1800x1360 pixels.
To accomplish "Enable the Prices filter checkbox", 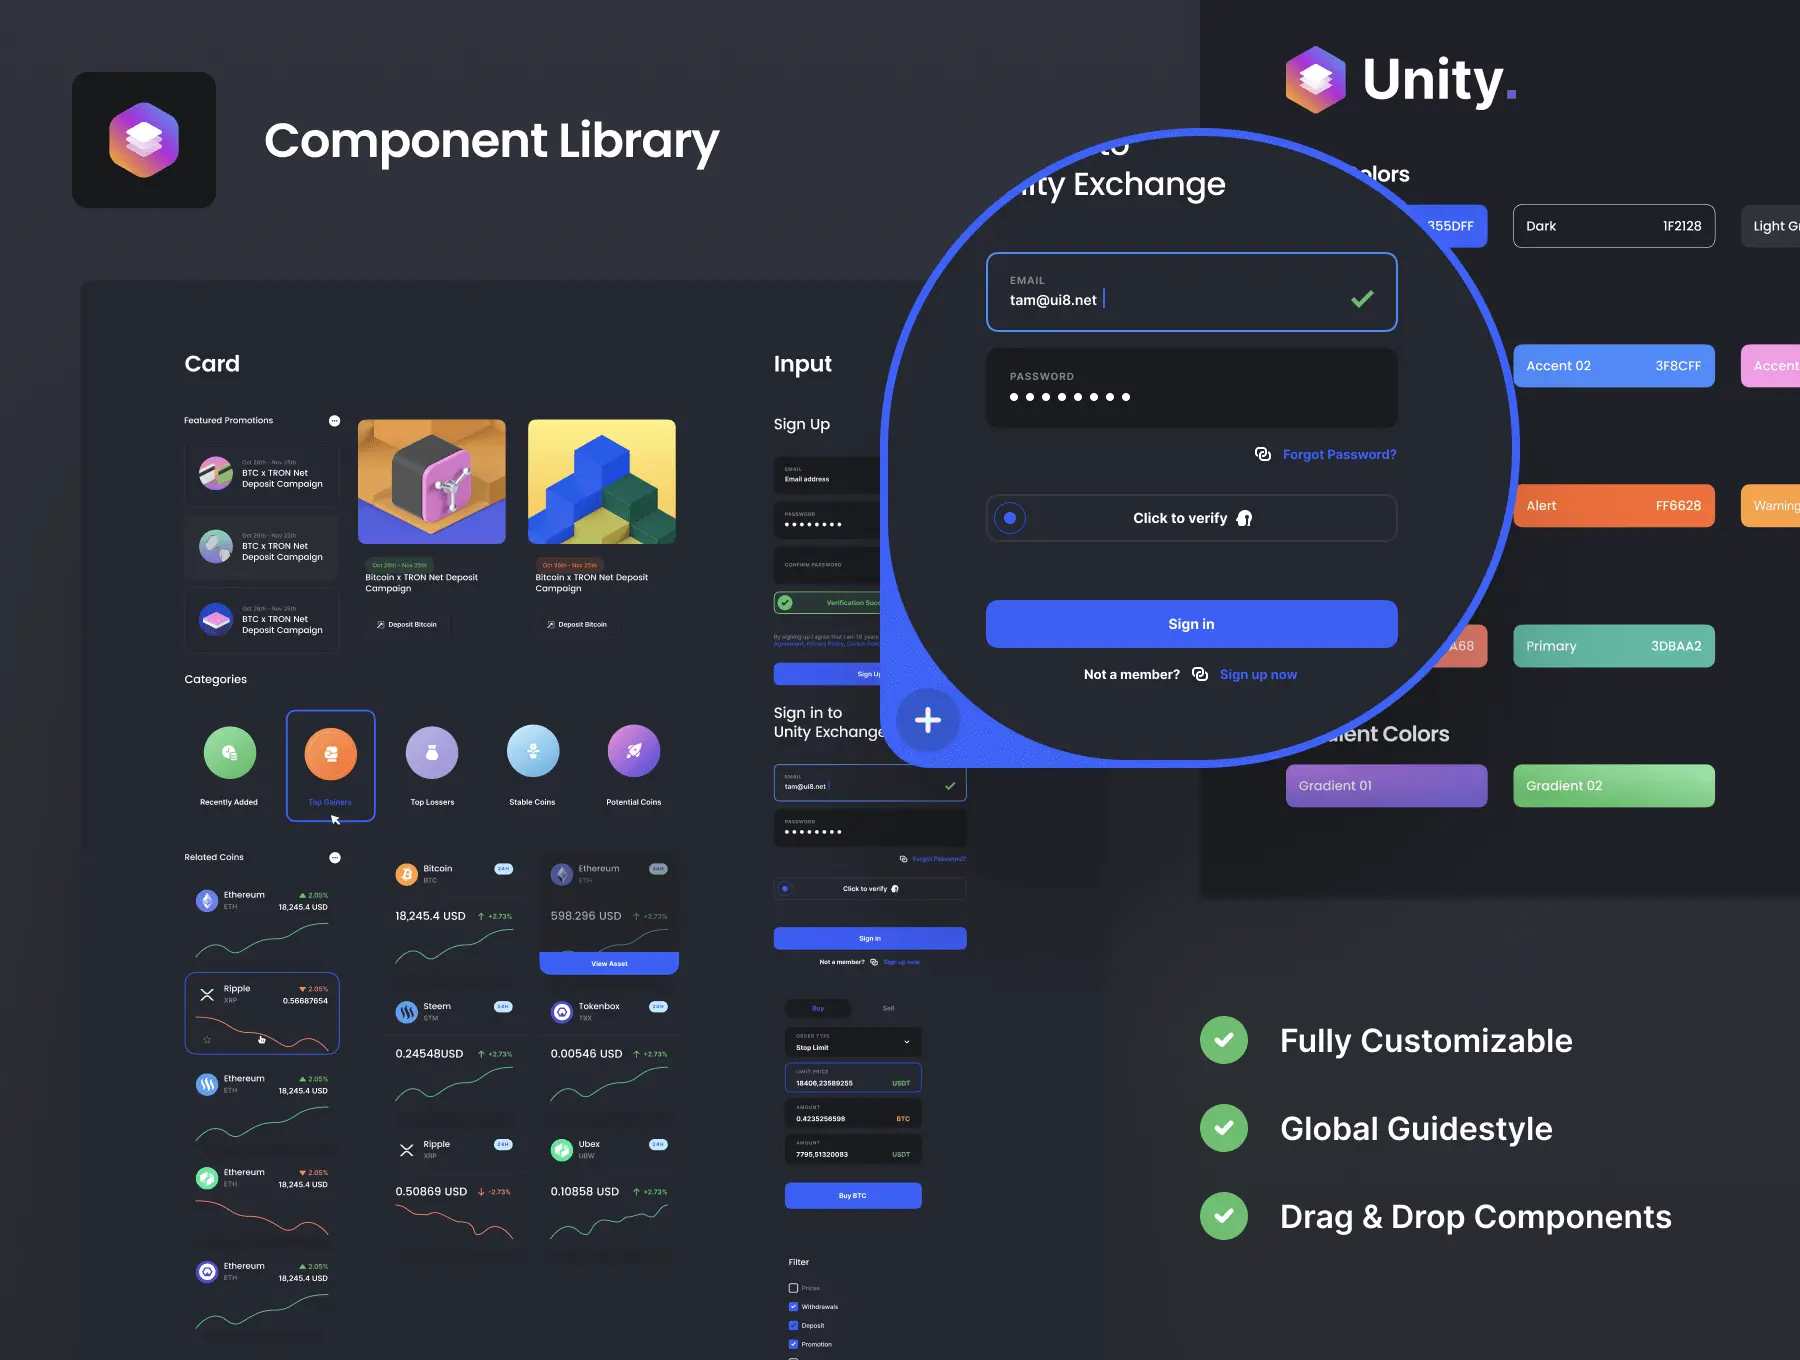I will pos(793,1288).
